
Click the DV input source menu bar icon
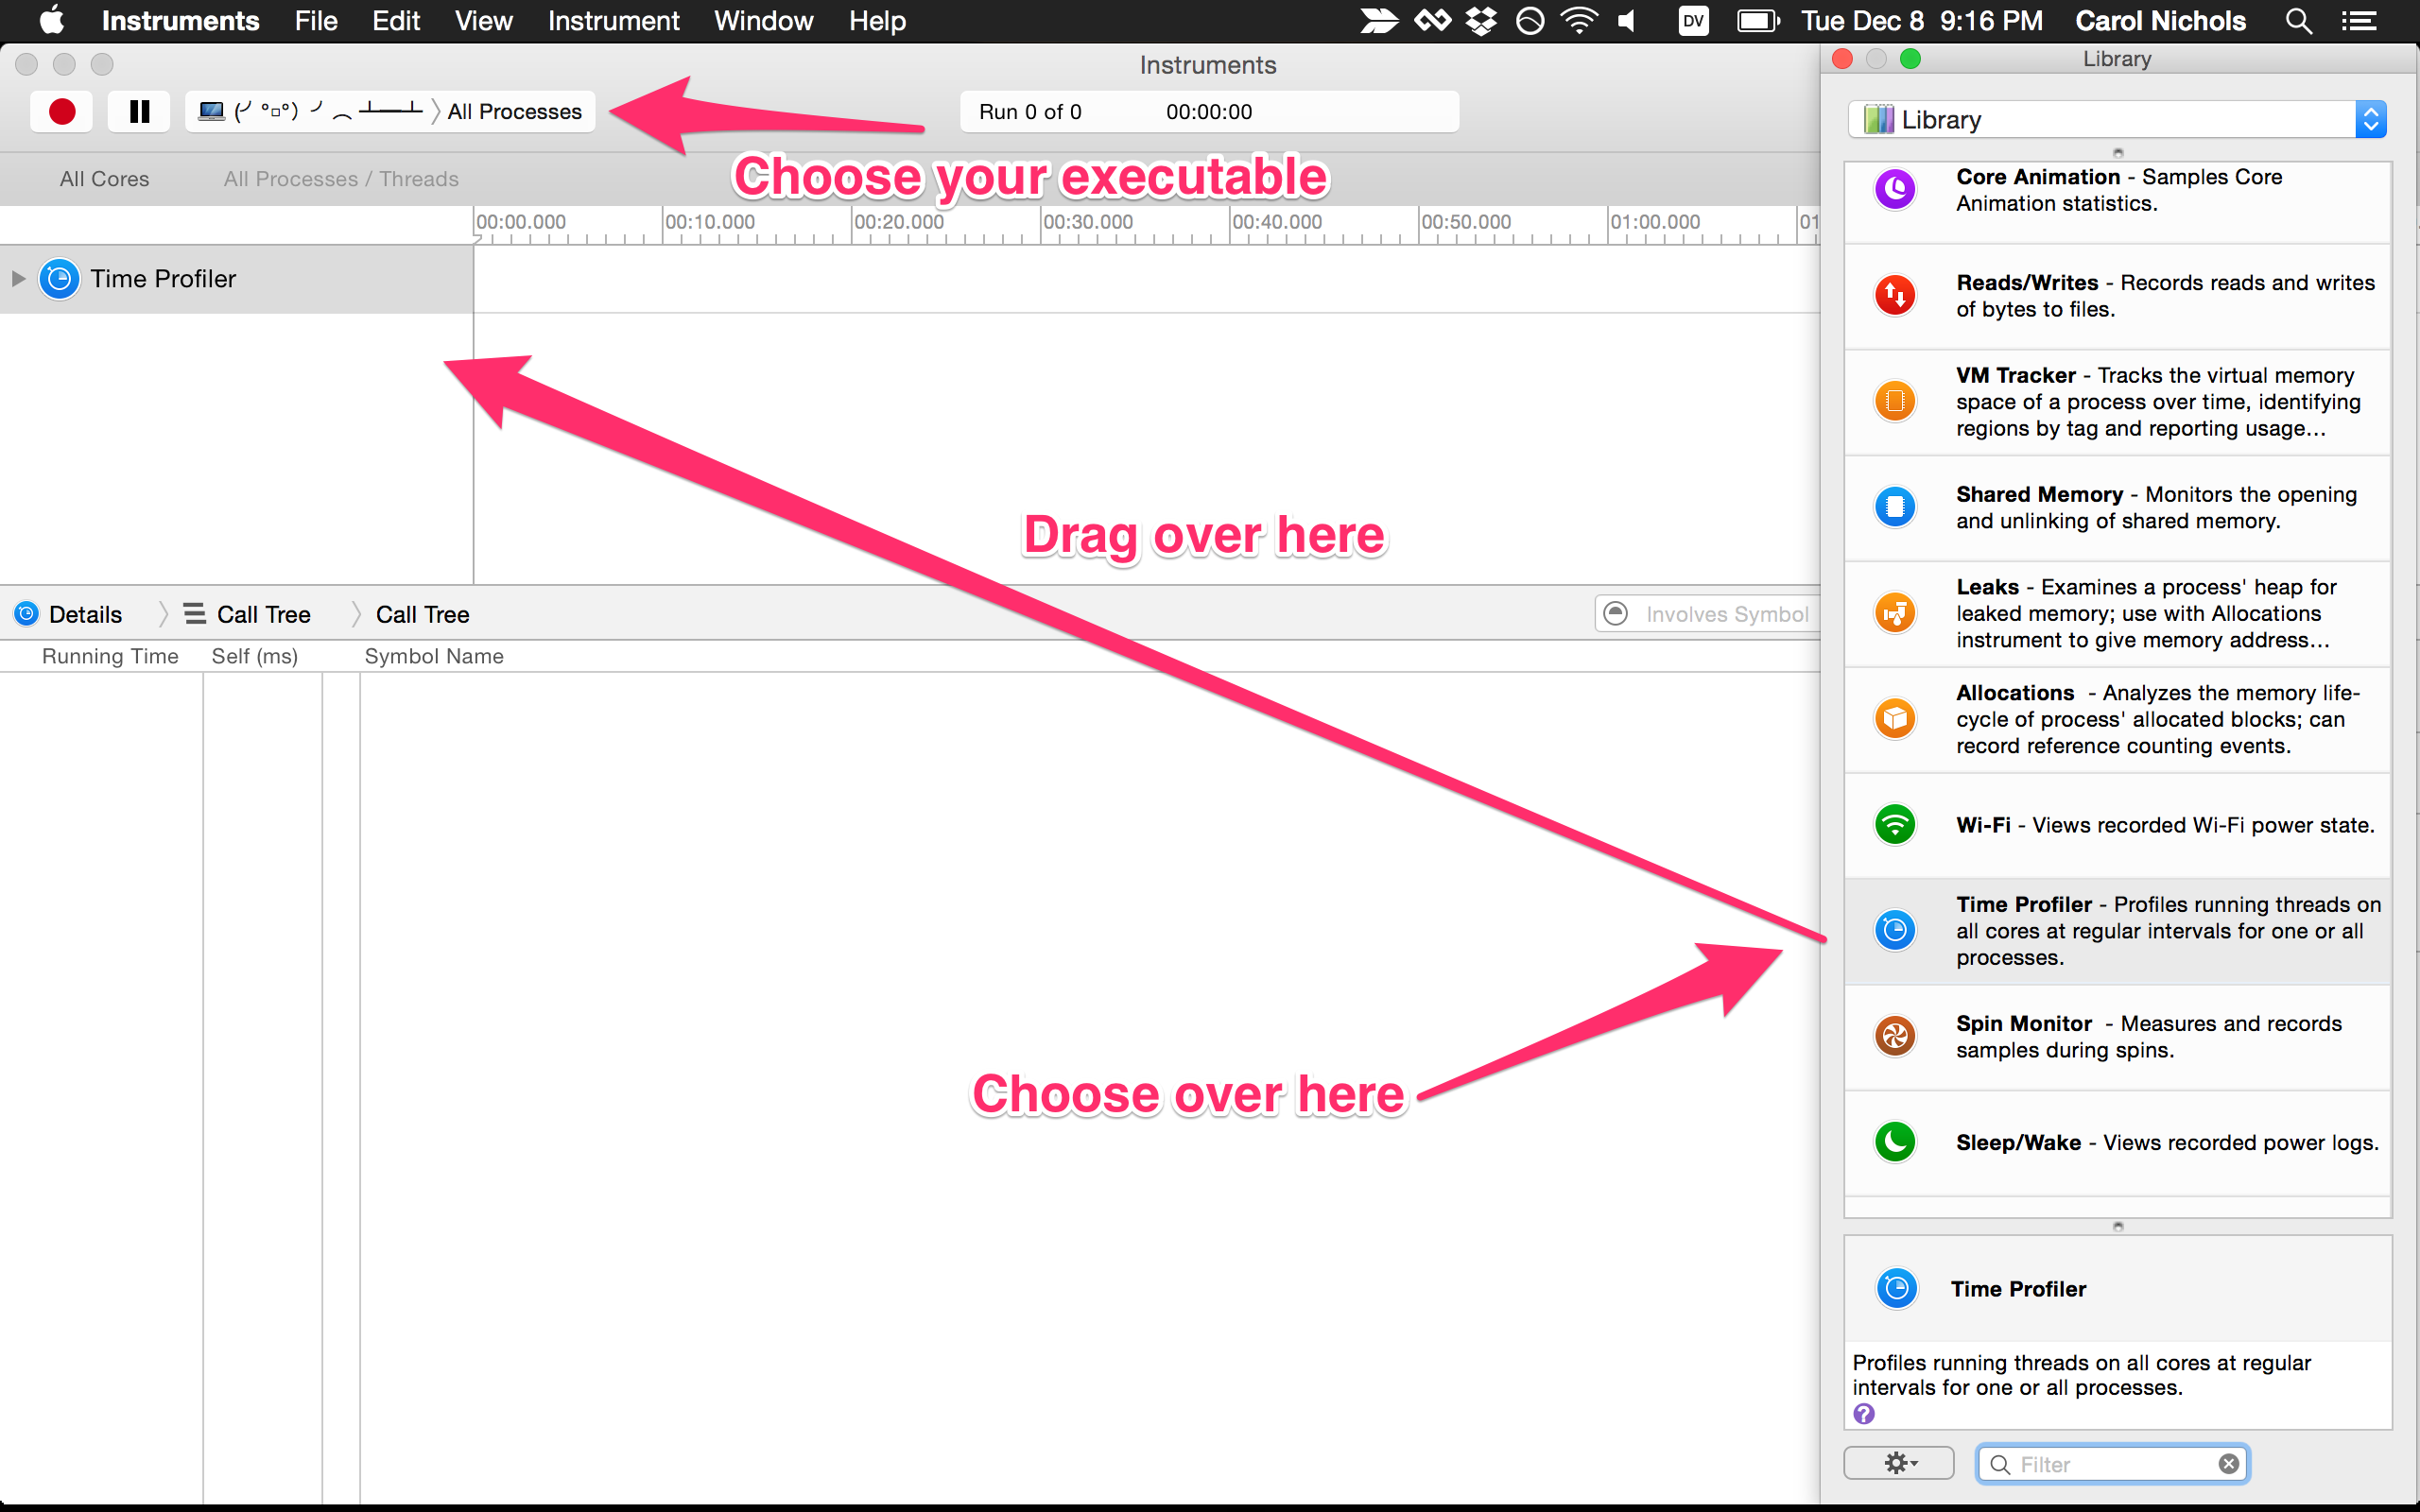tap(1693, 21)
